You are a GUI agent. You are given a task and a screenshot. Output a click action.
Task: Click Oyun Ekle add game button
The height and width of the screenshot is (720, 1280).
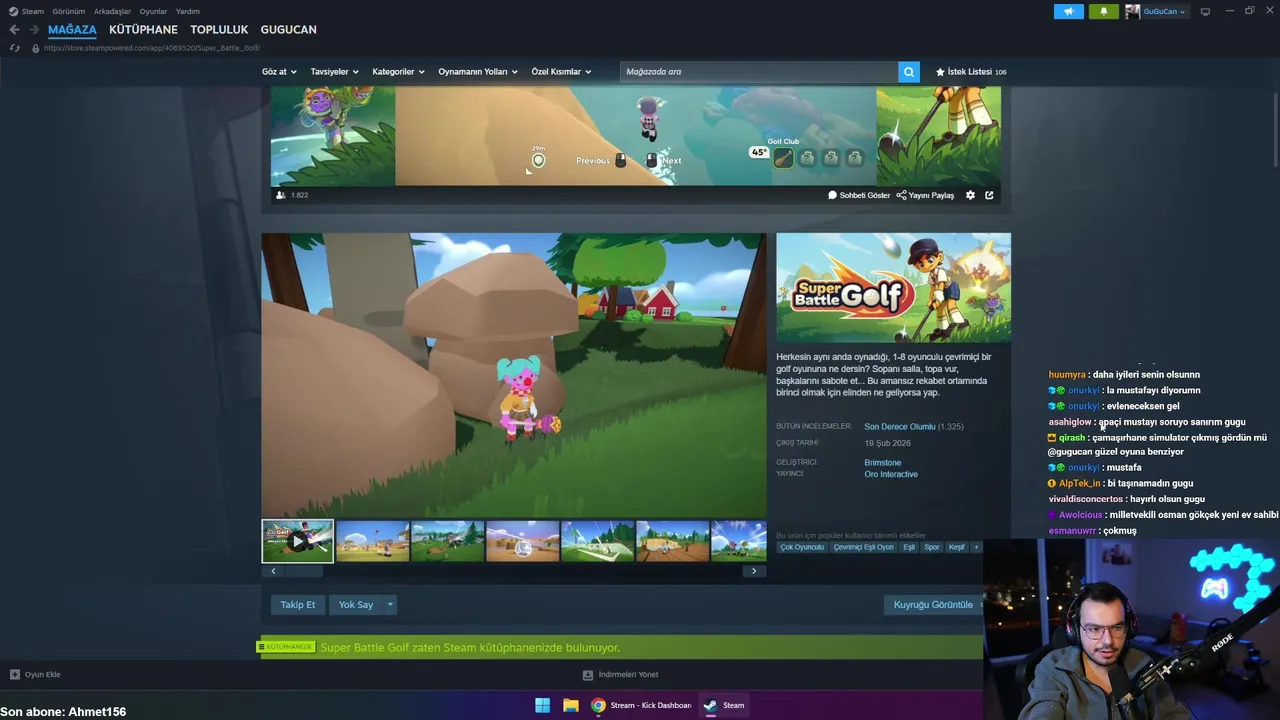35,675
